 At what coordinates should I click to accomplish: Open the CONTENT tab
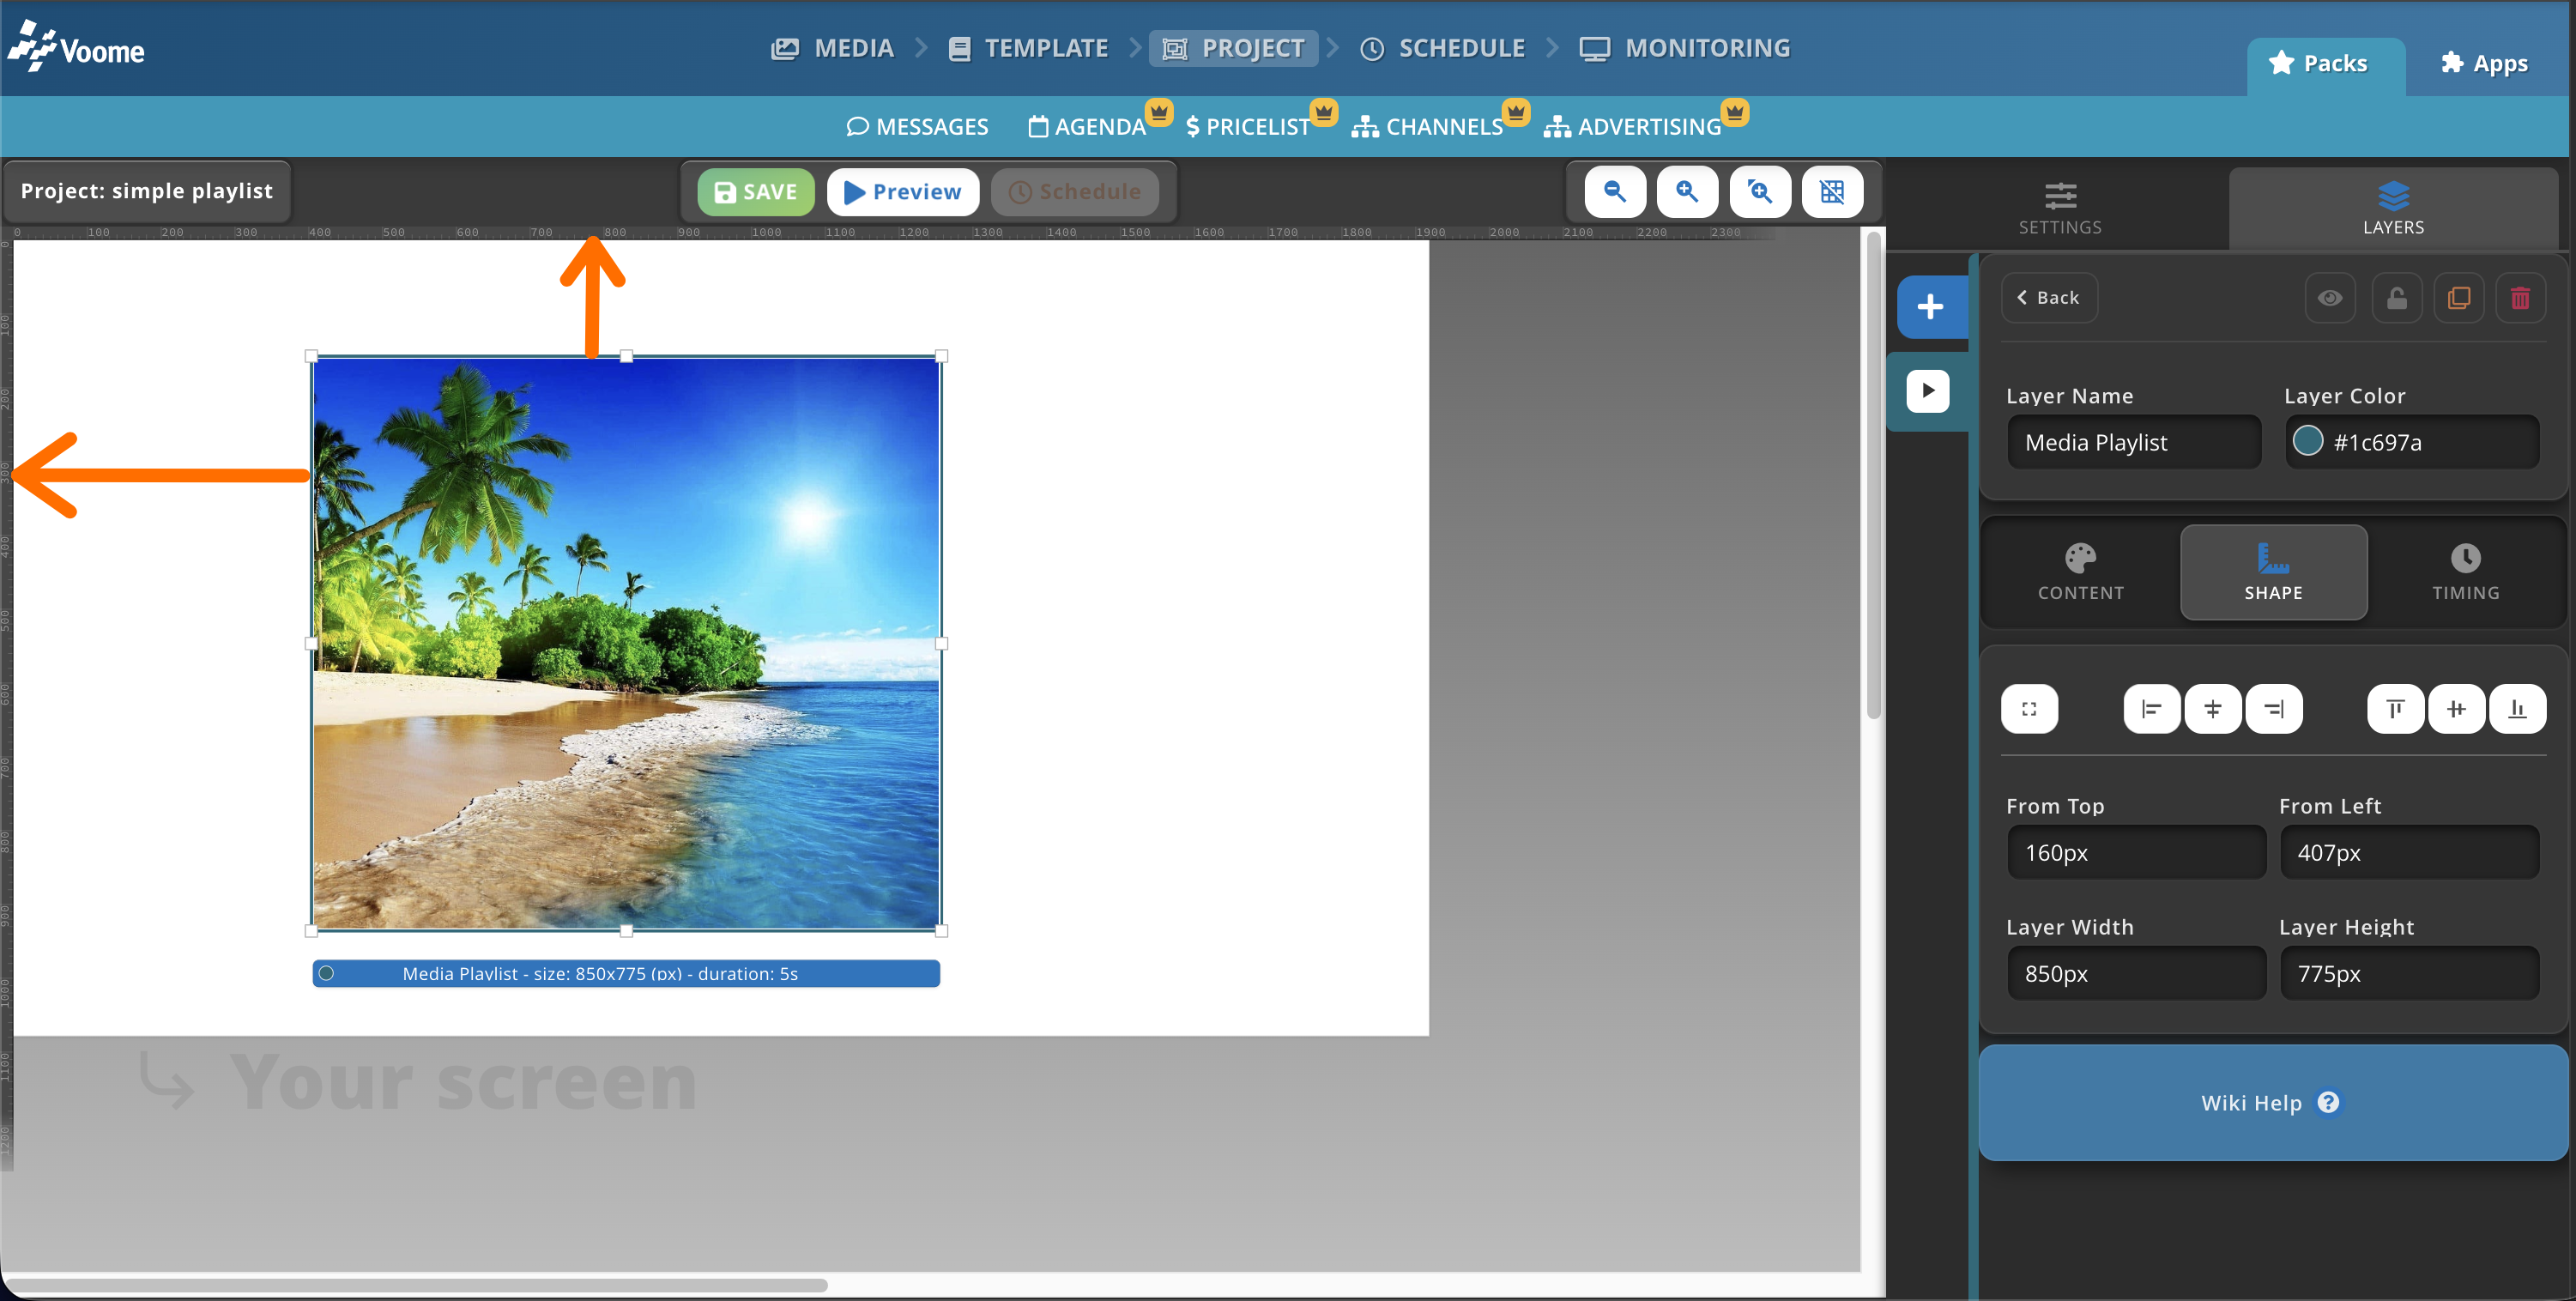point(2081,573)
